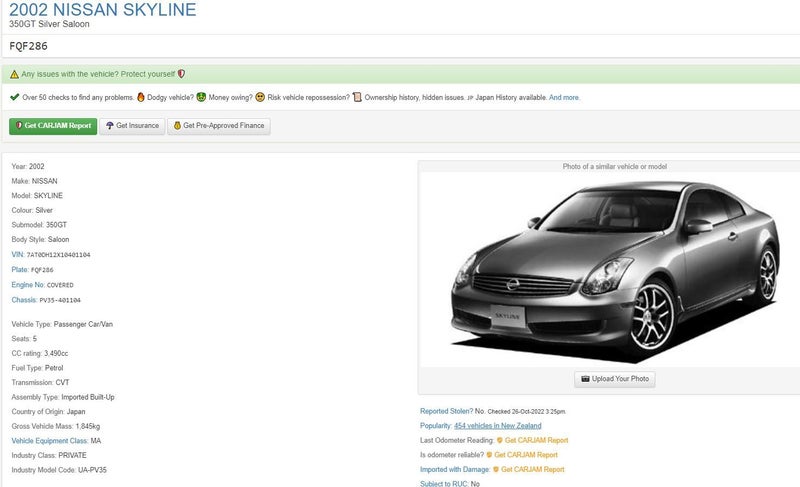Click the money bag icon on Pre-Approved Finance
The image size is (800, 487).
(x=177, y=126)
